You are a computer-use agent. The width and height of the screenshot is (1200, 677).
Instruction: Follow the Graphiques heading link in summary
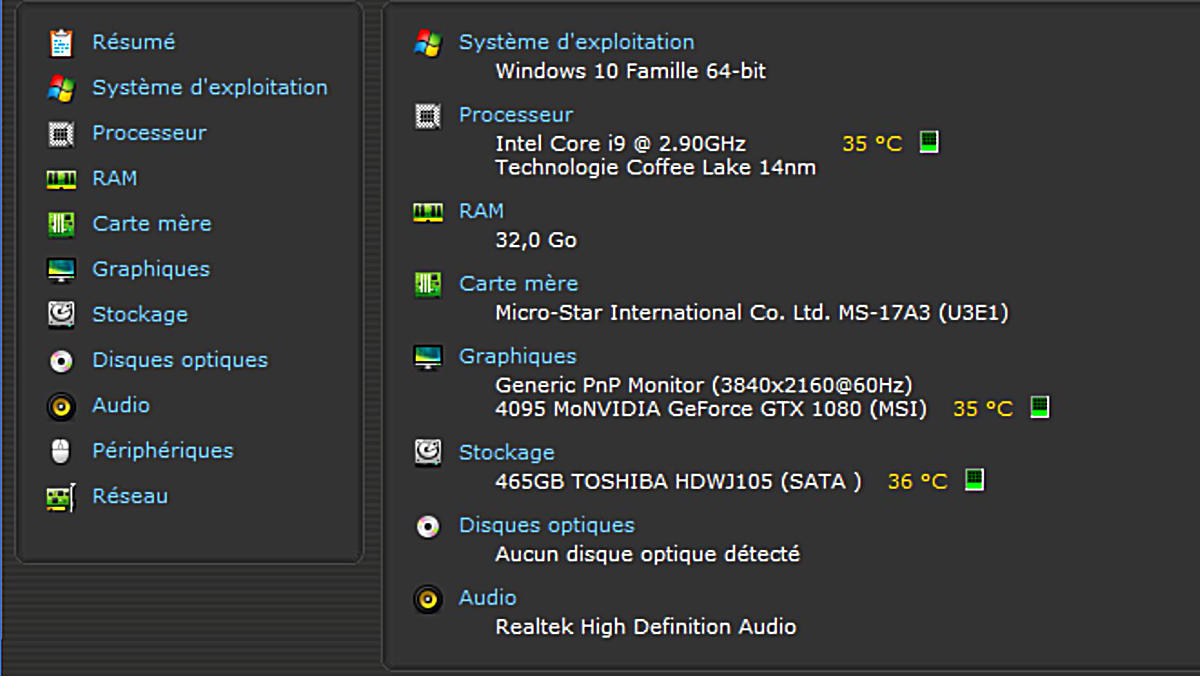(518, 357)
